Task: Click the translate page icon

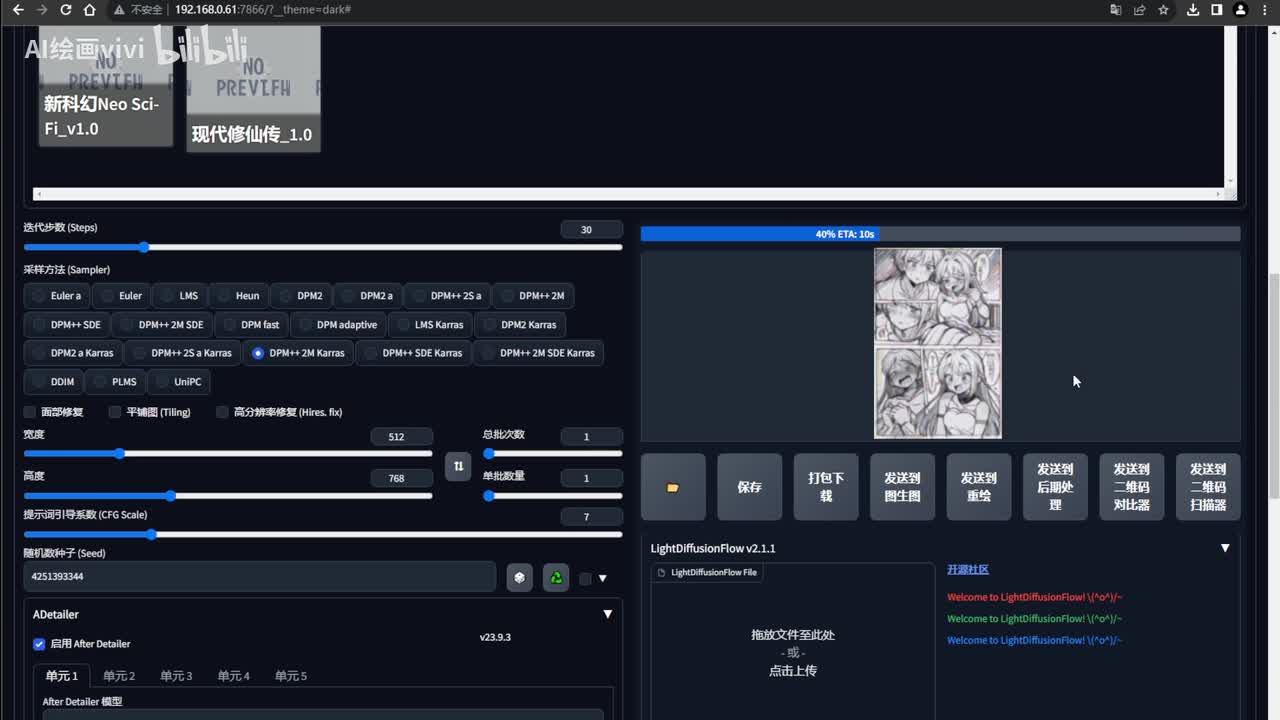Action: 1115,10
